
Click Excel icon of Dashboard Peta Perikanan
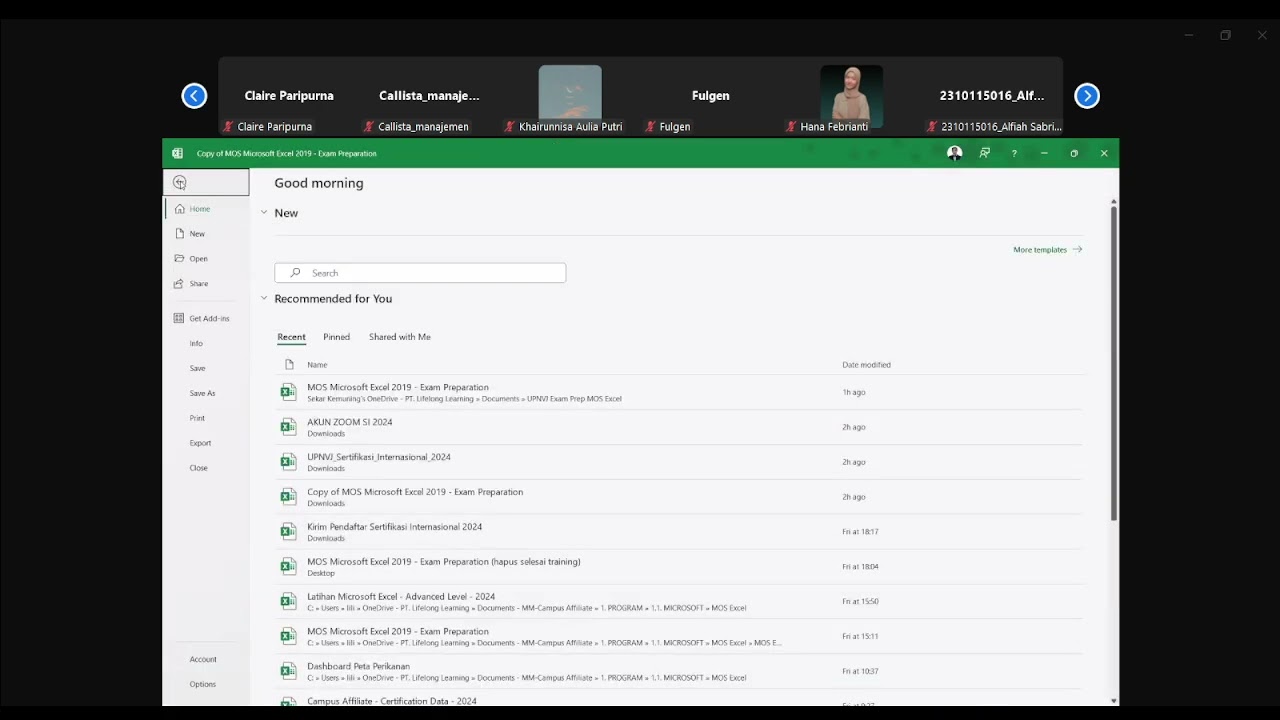(288, 671)
